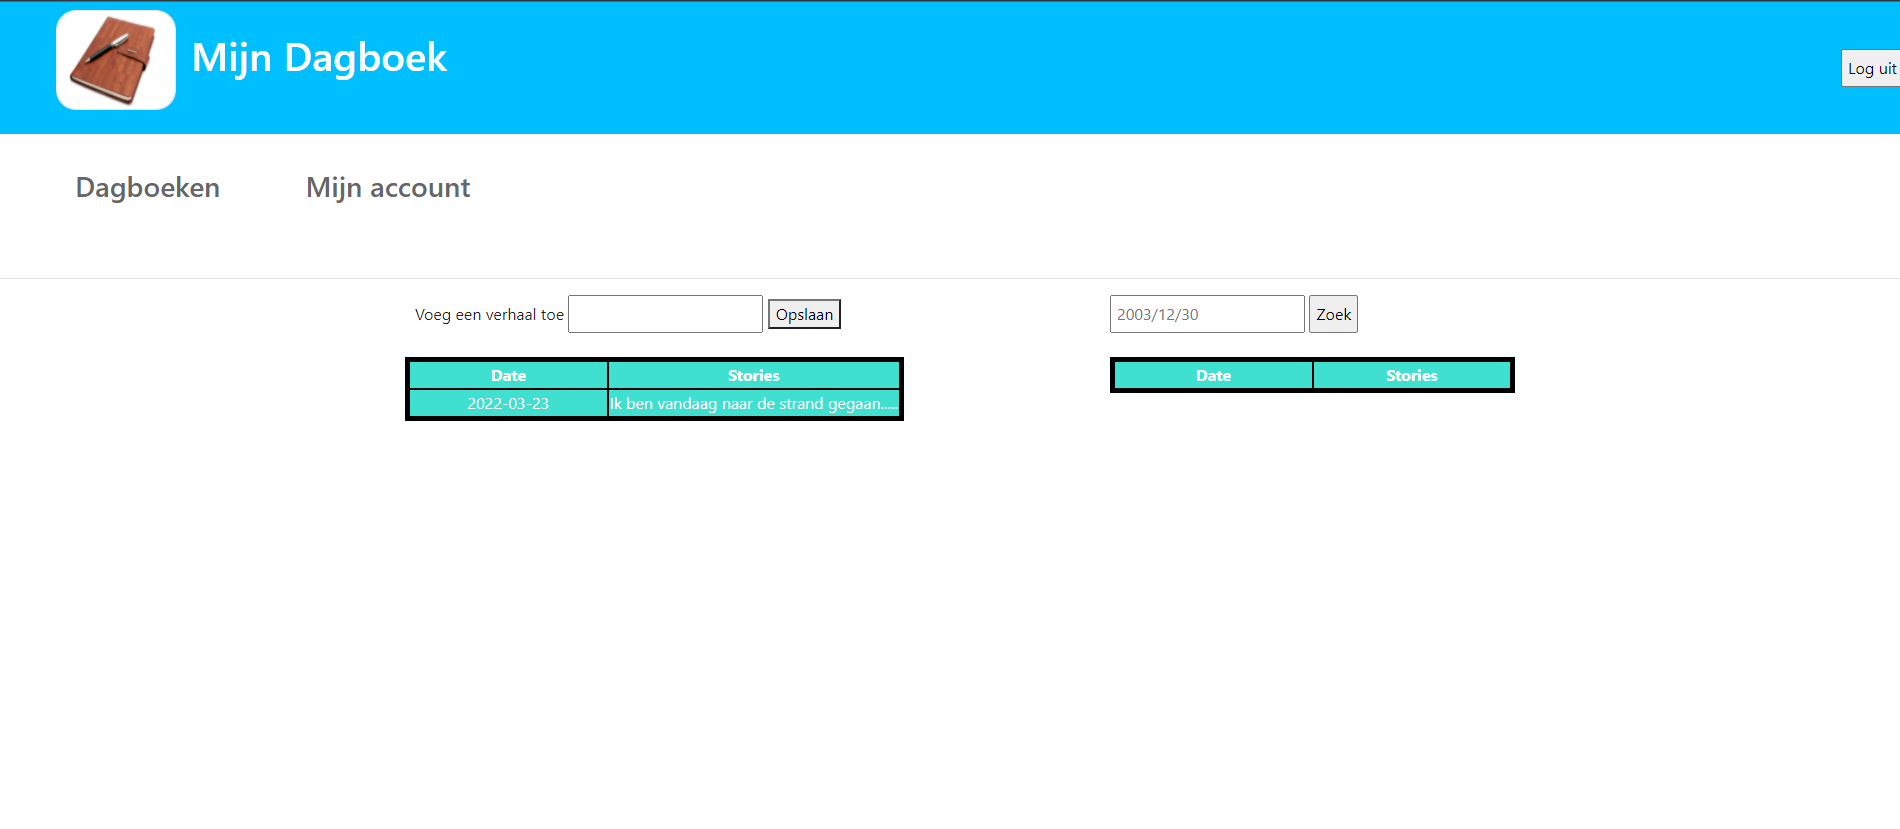Focus the date search field showing 2003/12/30

tap(1206, 314)
